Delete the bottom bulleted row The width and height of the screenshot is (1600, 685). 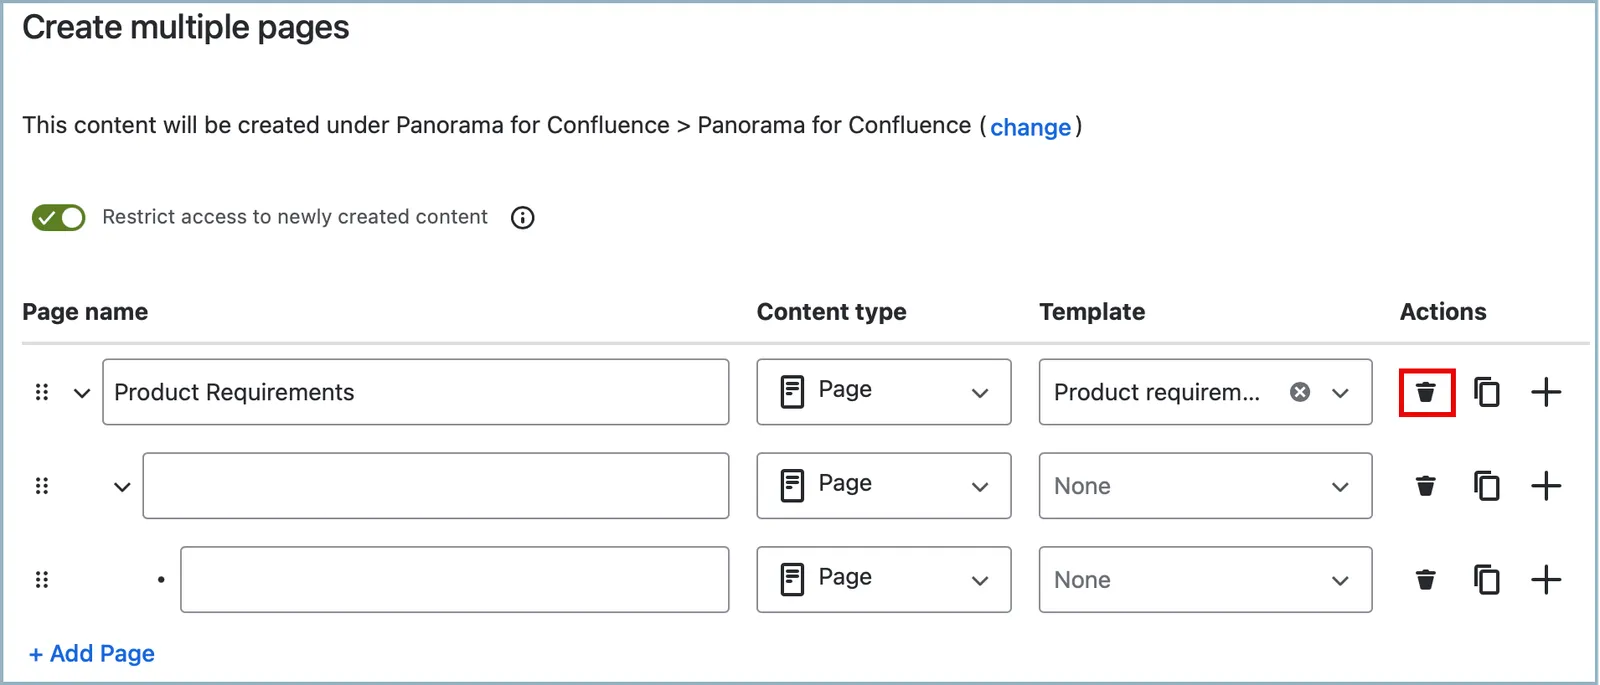pyautogui.click(x=1426, y=580)
